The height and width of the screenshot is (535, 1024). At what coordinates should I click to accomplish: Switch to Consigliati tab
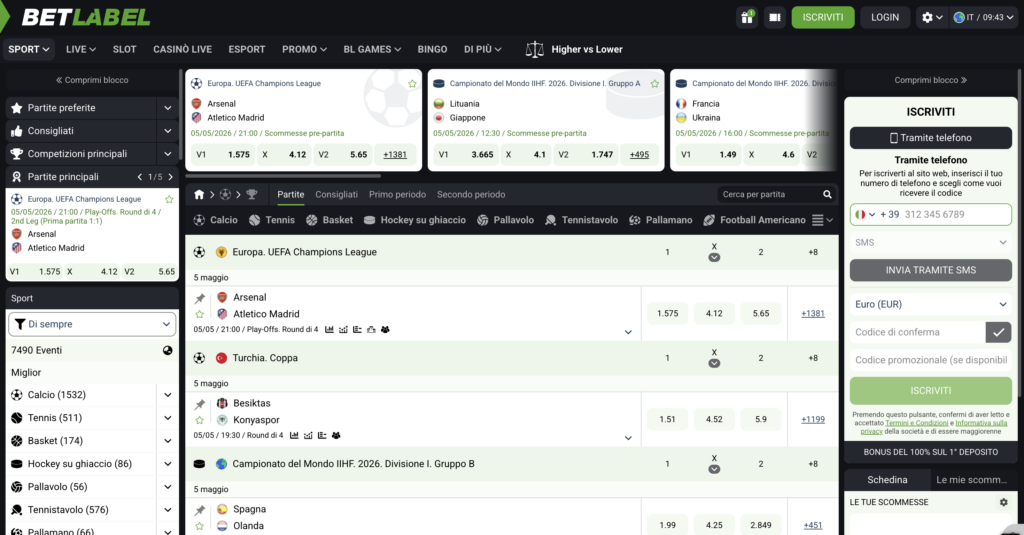tap(336, 195)
